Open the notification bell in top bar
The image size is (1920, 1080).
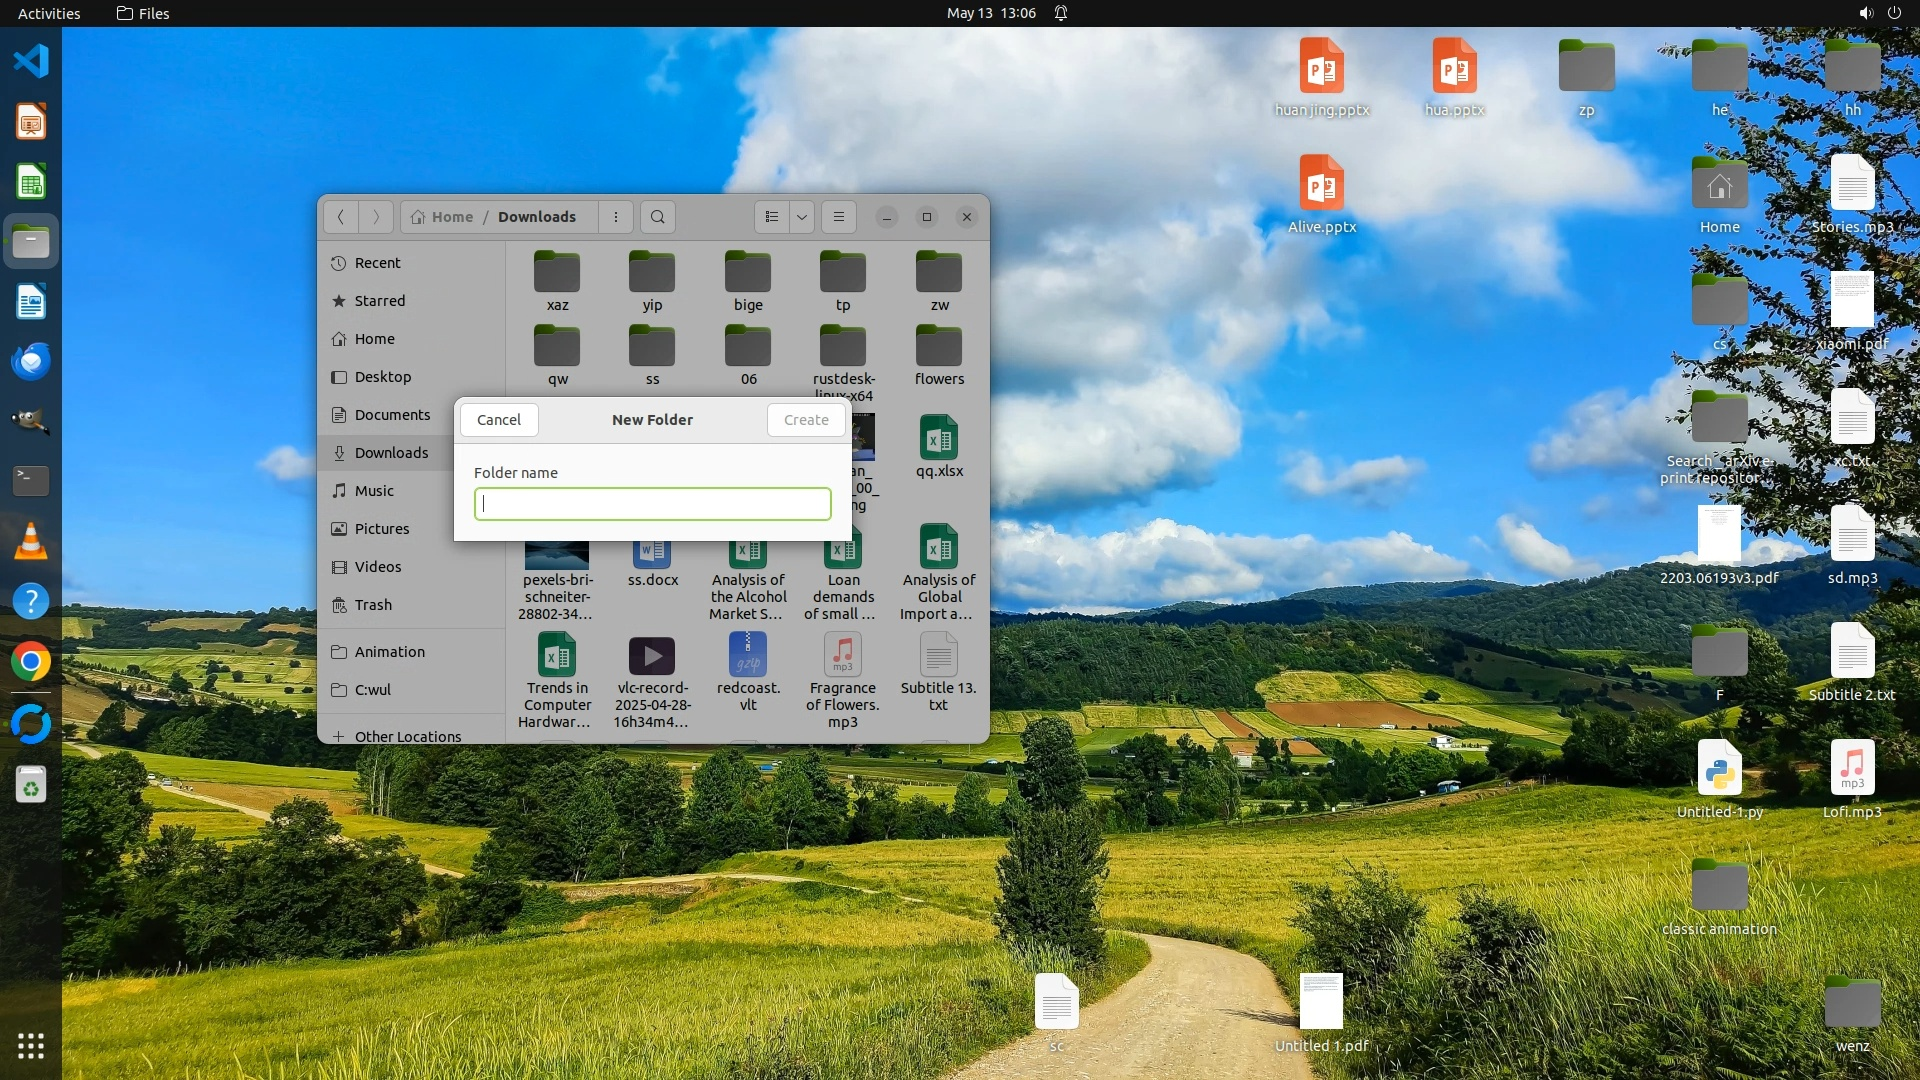click(x=1061, y=13)
